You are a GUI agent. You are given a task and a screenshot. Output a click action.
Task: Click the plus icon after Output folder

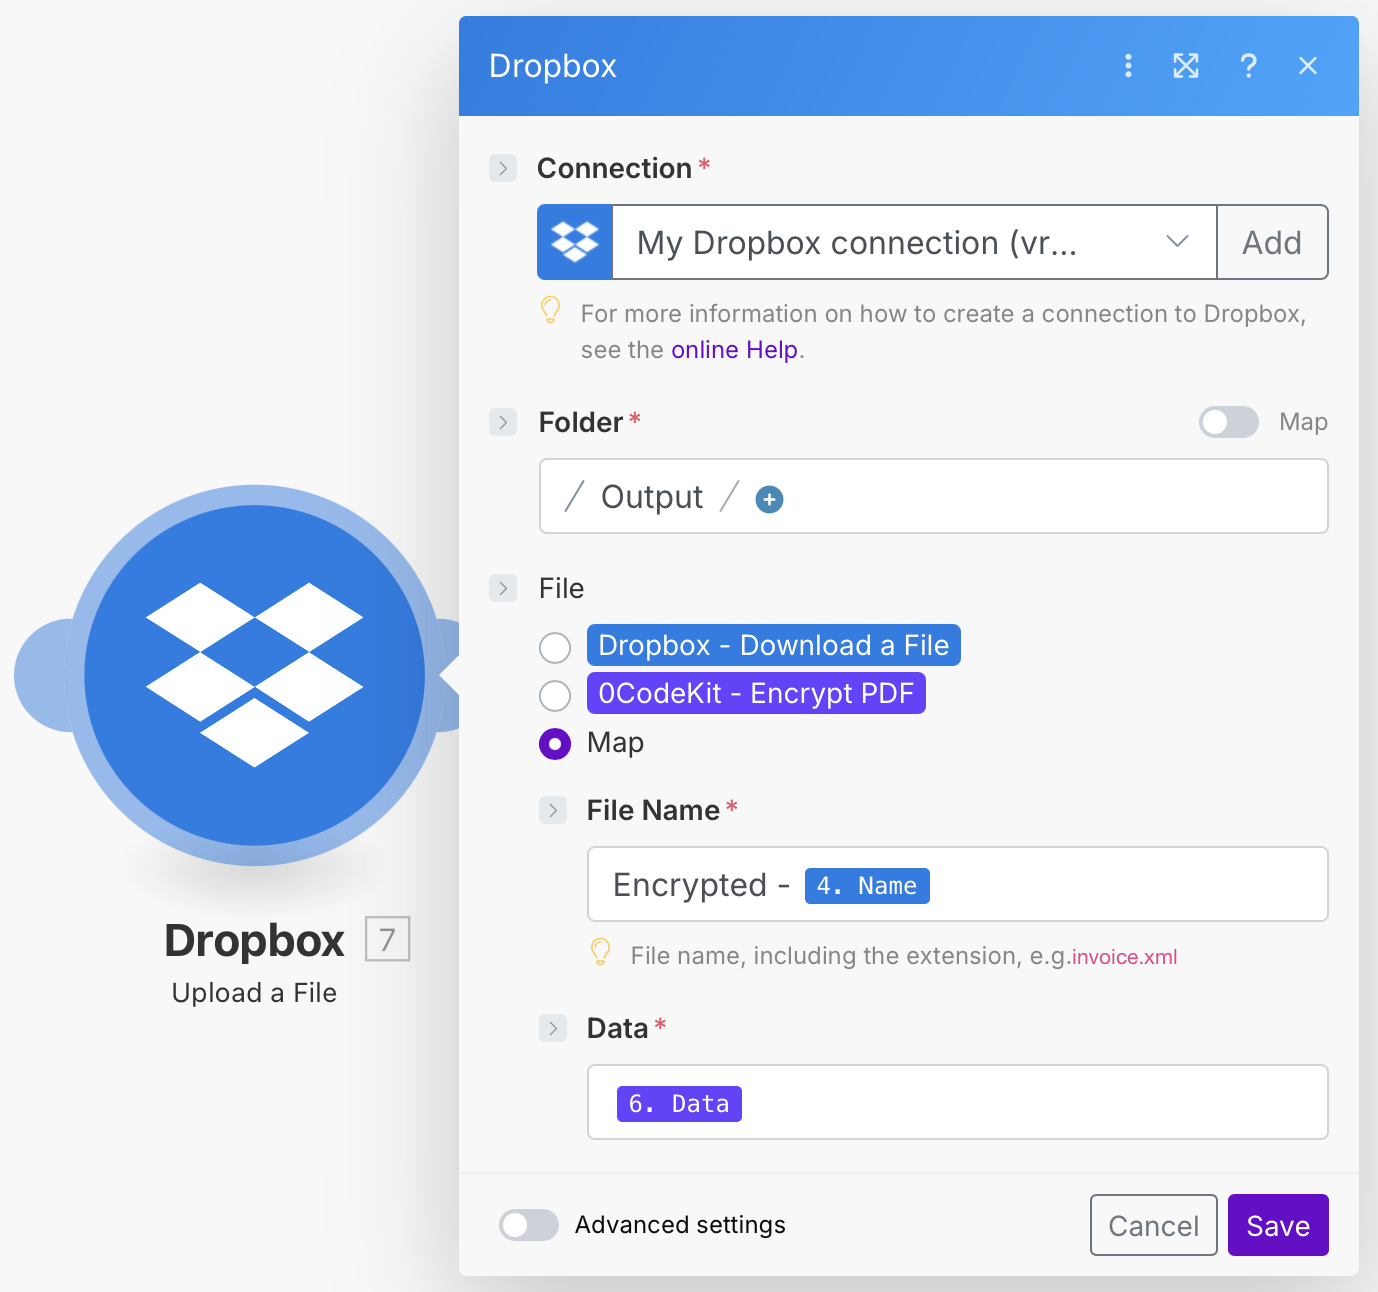[x=769, y=499]
